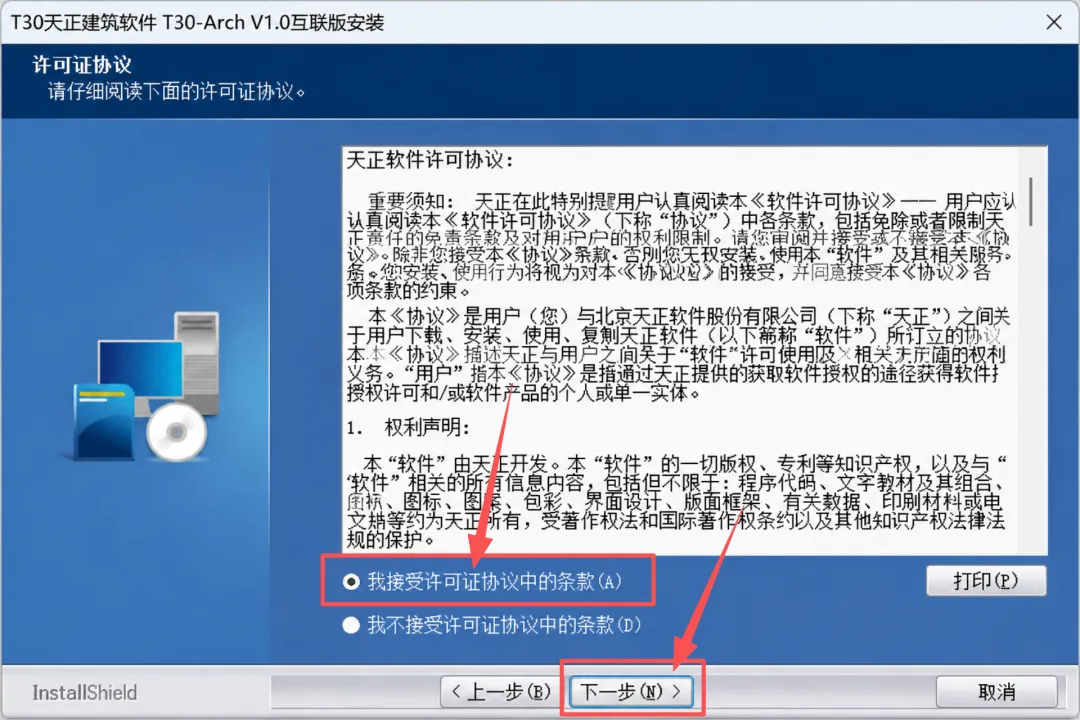Viewport: 1080px width, 720px height.
Task: Close the installer window
Action: click(x=1053, y=23)
